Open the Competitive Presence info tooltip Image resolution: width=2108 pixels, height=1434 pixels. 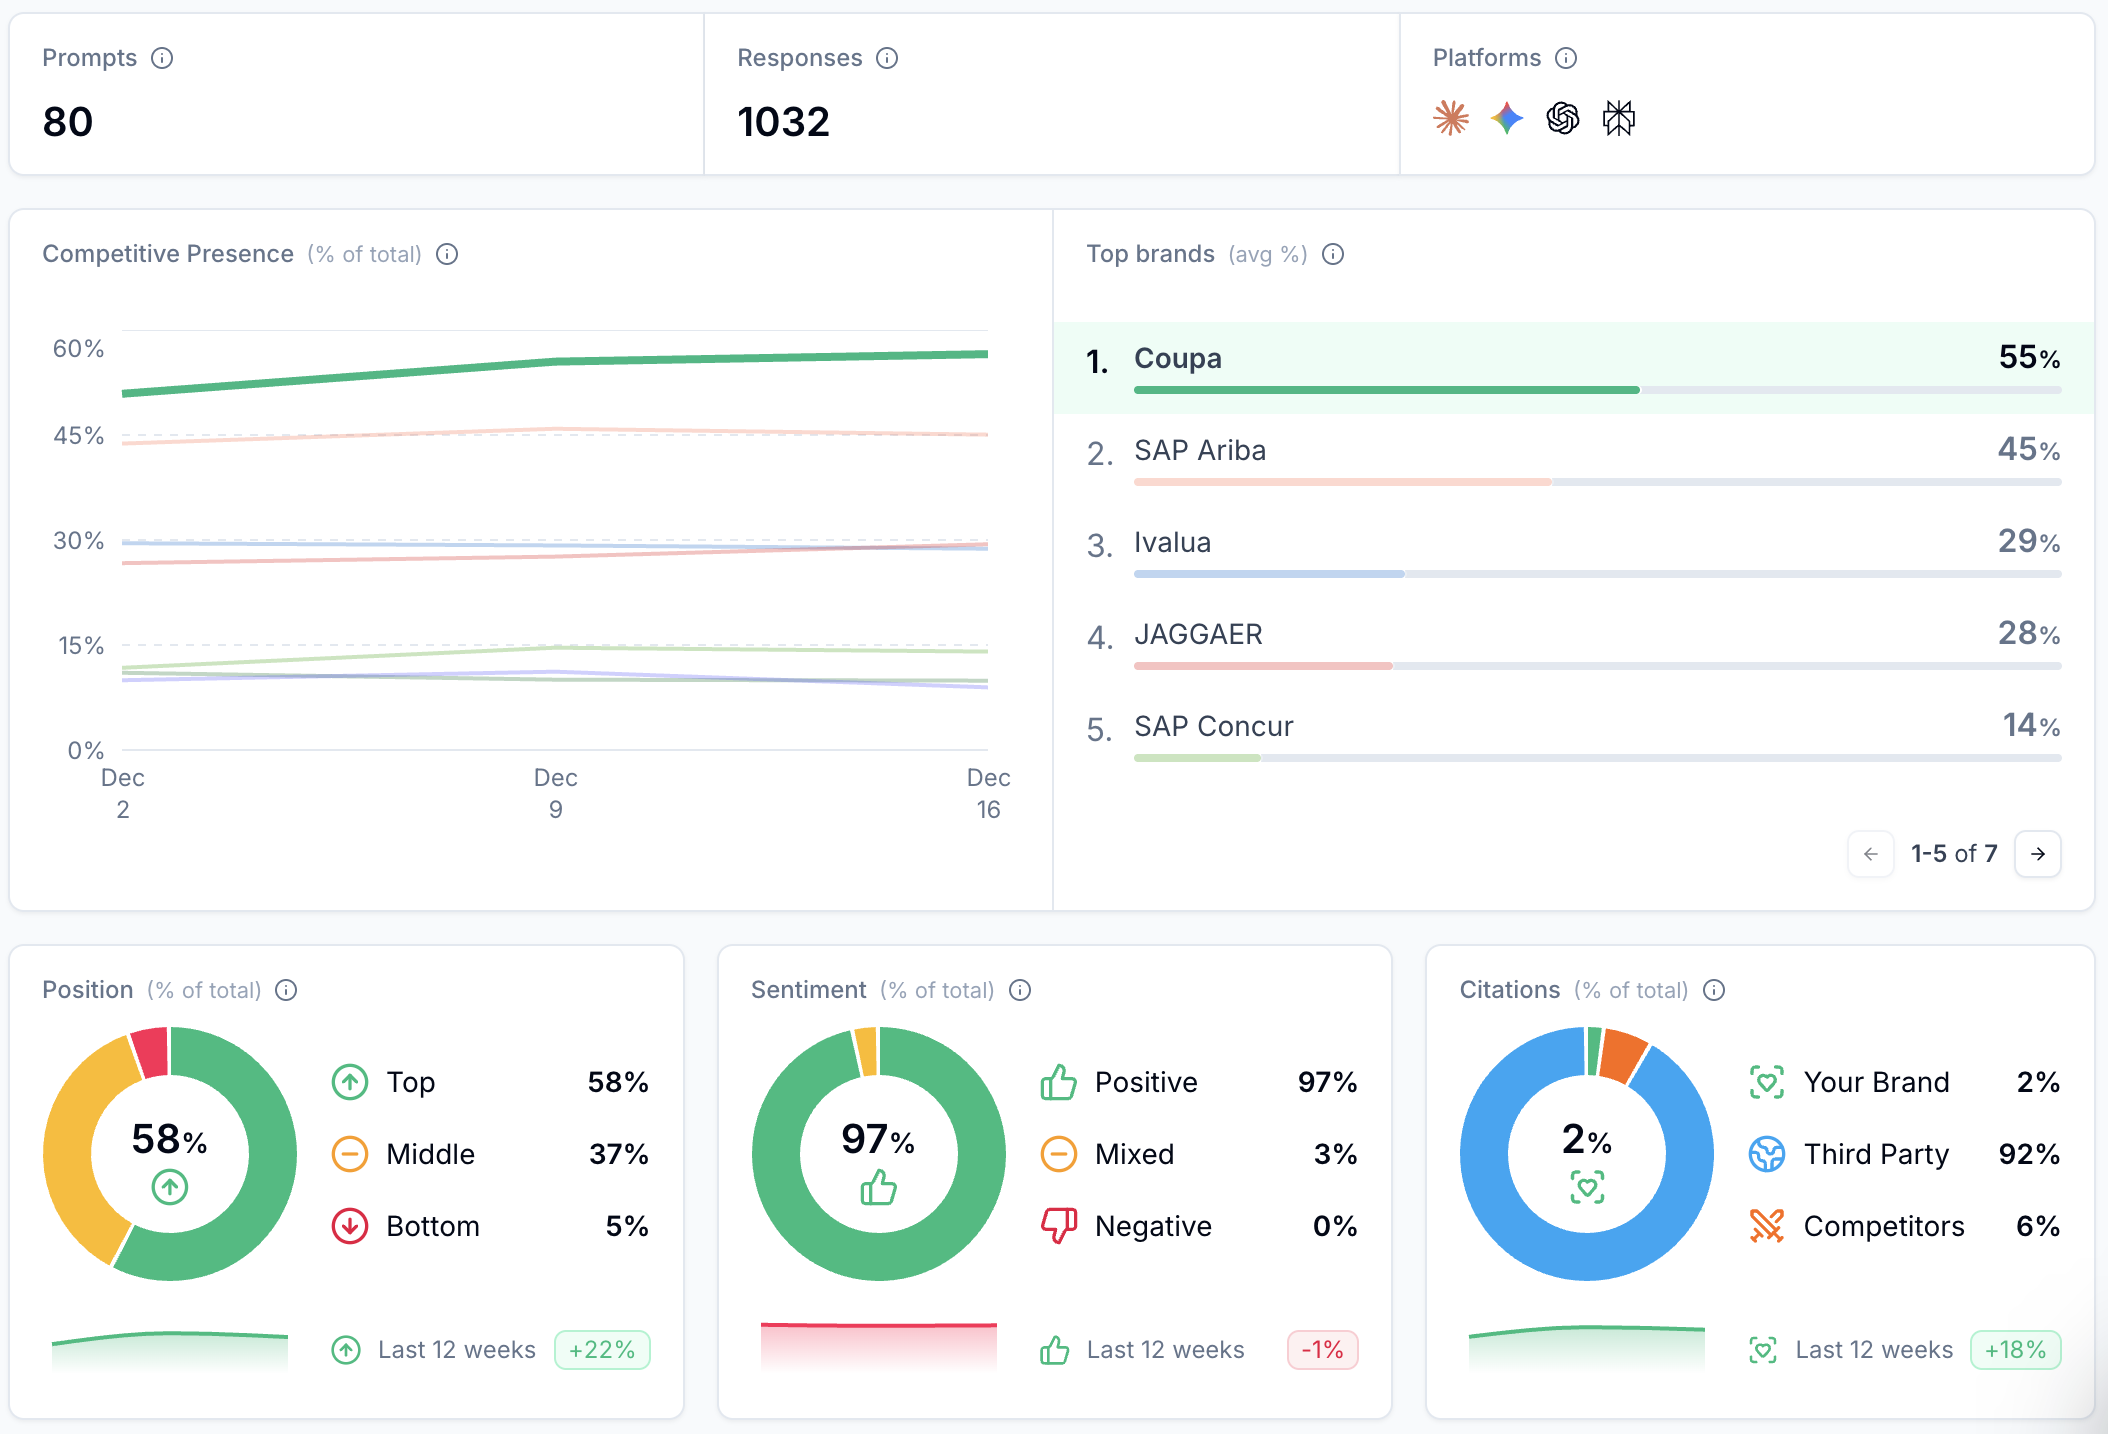click(x=446, y=254)
